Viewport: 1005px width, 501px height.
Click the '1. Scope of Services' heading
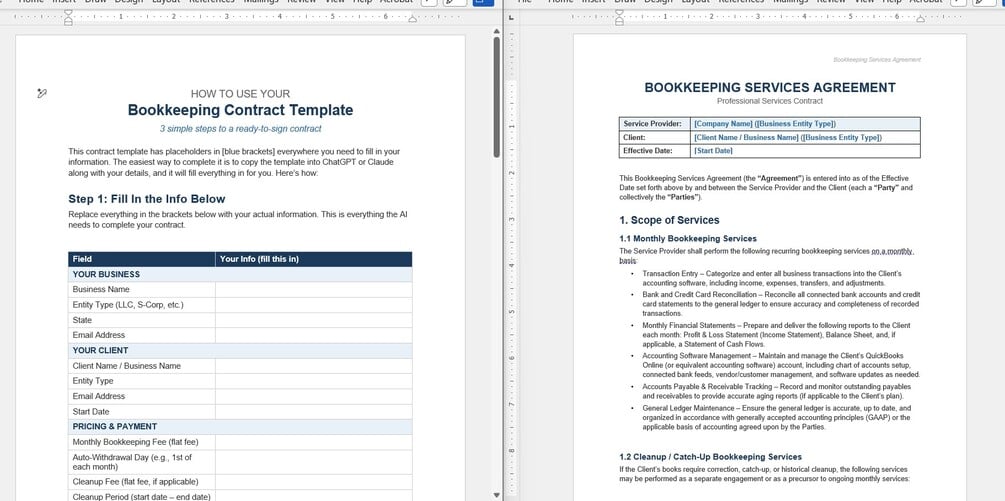[669, 220]
